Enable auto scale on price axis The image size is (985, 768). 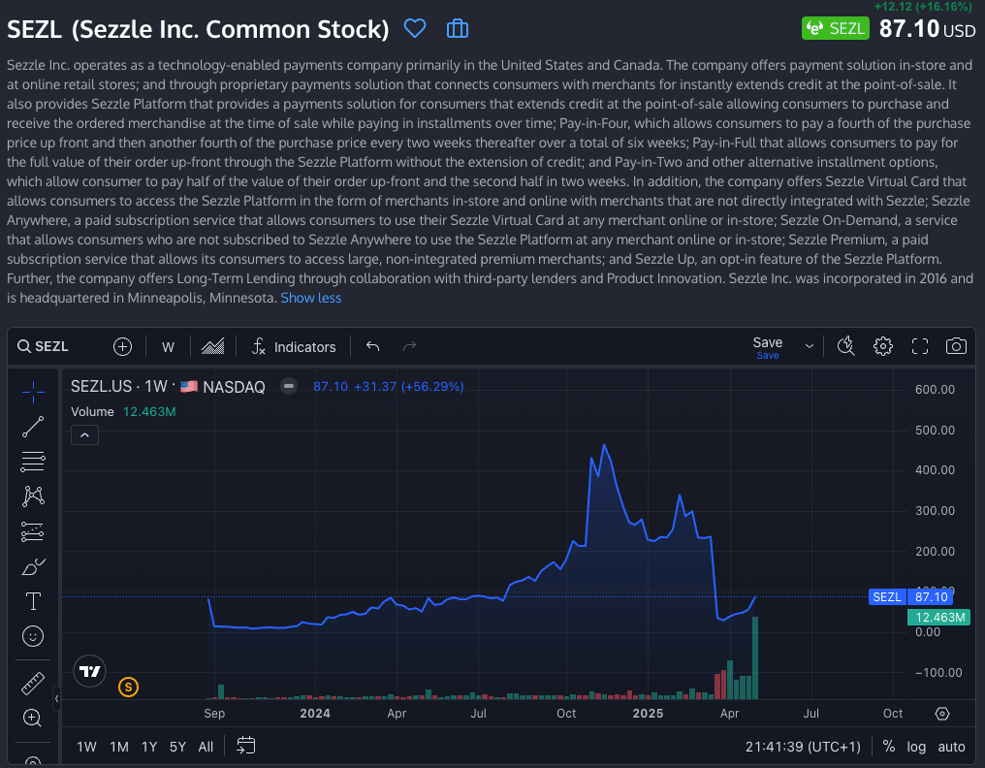coord(951,746)
